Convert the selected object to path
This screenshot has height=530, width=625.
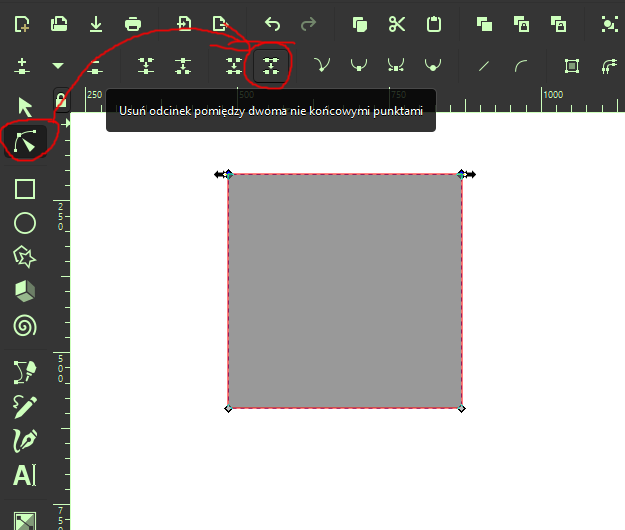coord(572,66)
